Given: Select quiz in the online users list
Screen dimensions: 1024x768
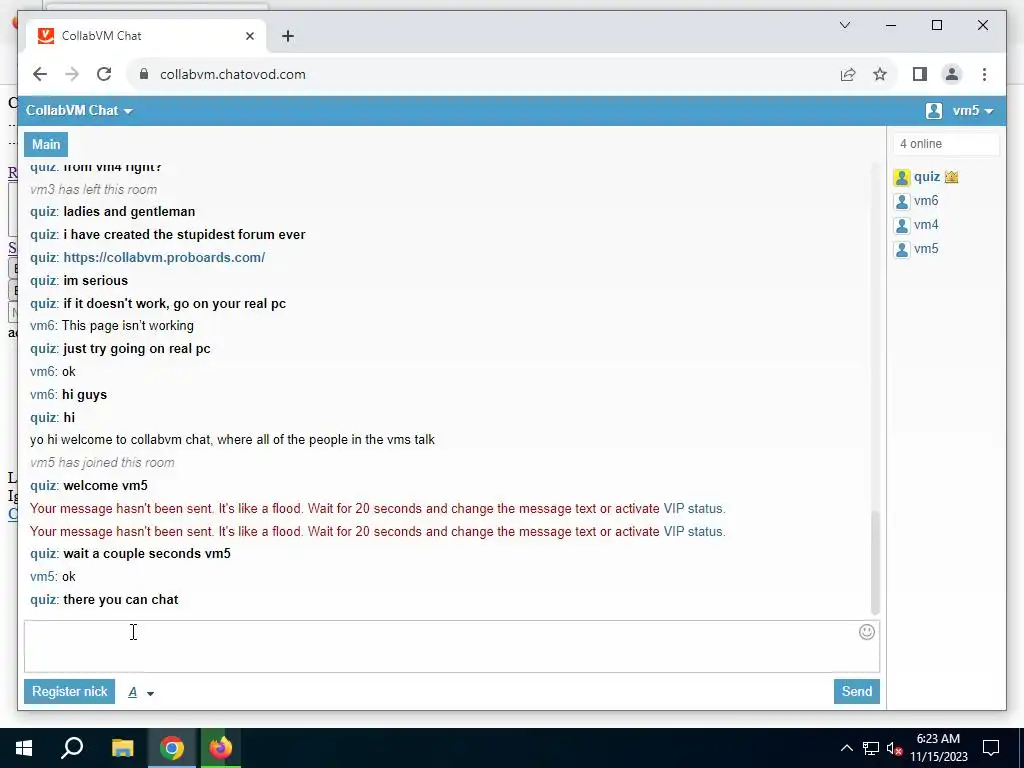Looking at the screenshot, I should 927,177.
